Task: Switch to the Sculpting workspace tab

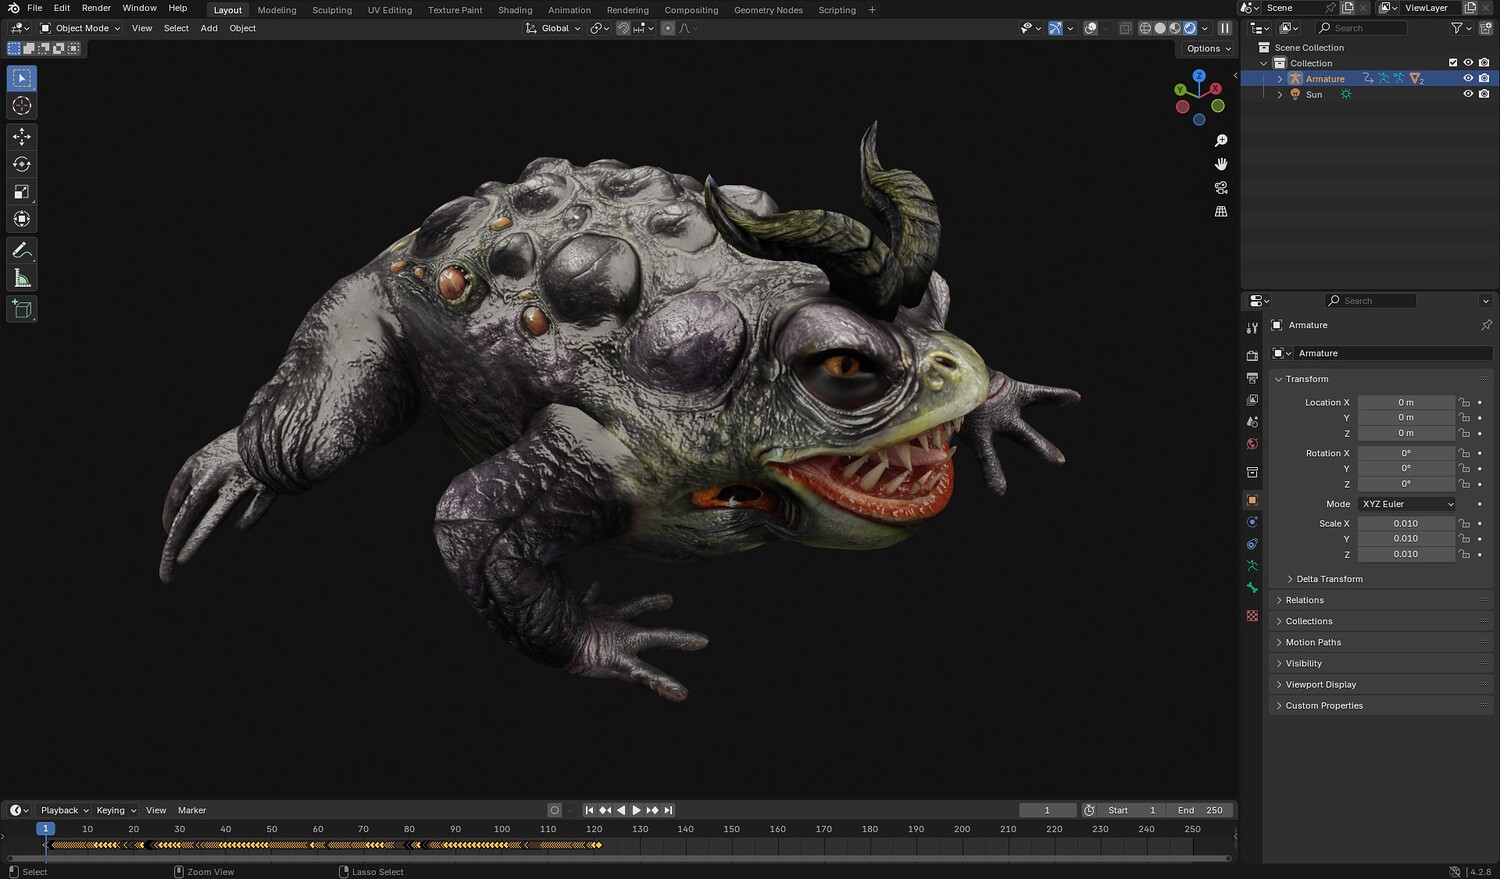Action: [331, 10]
